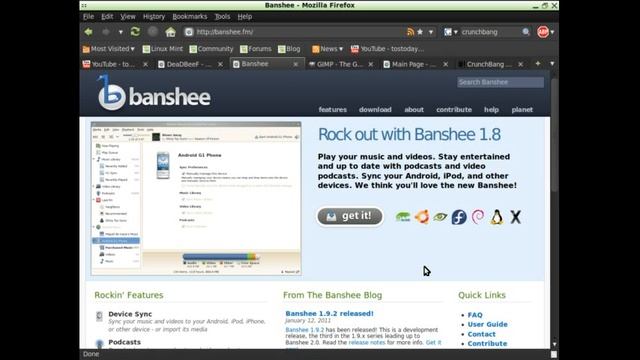
Task: Open the Forums bookmark
Action: click(256, 49)
